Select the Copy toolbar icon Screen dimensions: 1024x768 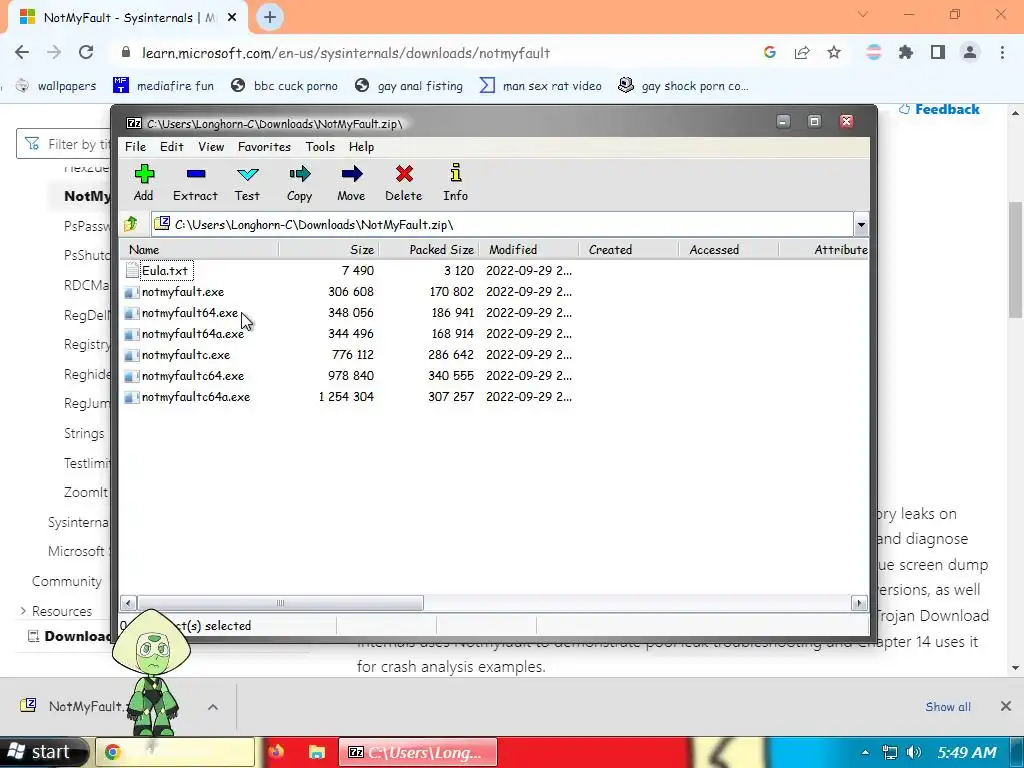click(x=300, y=183)
